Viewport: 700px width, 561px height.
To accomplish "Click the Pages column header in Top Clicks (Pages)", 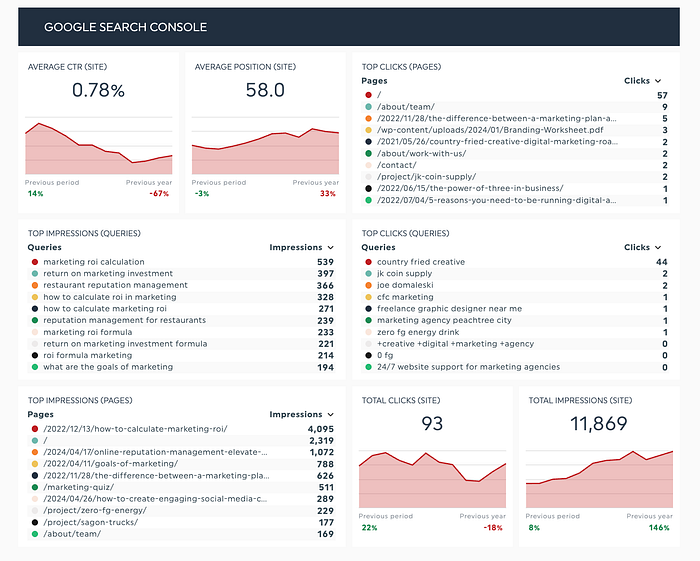I will coord(374,81).
